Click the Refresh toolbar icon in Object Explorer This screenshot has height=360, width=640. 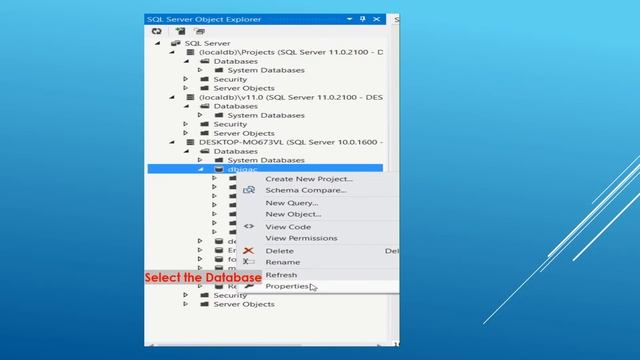pos(156,31)
